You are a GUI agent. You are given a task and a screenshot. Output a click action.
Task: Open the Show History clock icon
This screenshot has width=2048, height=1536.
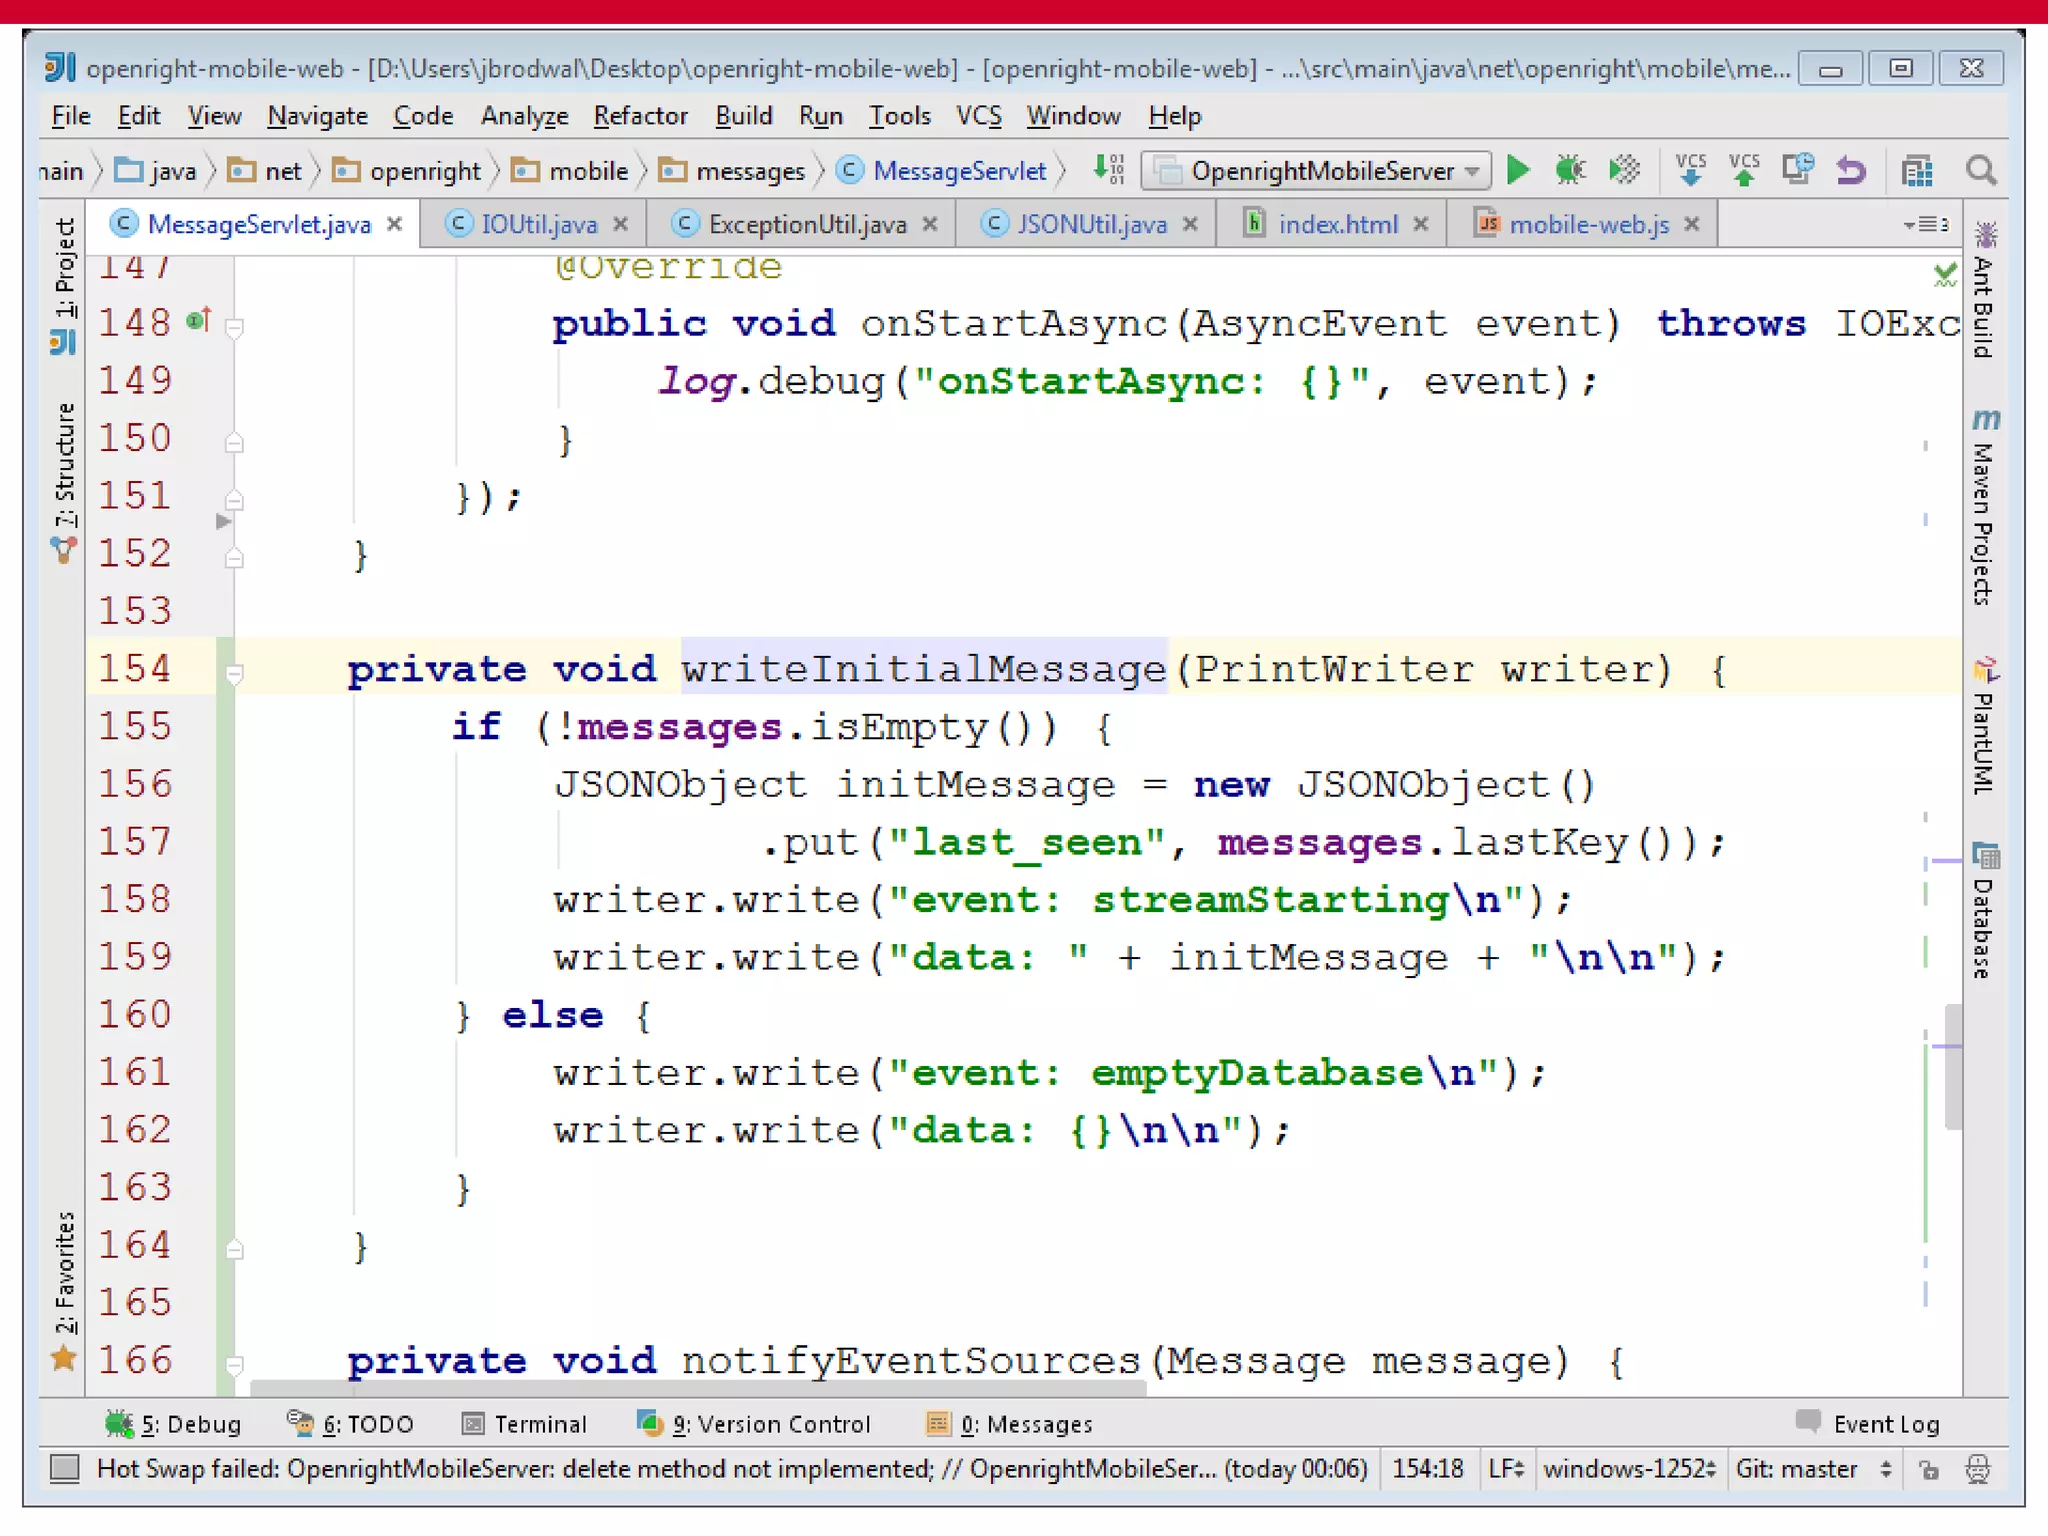[x=1798, y=169]
